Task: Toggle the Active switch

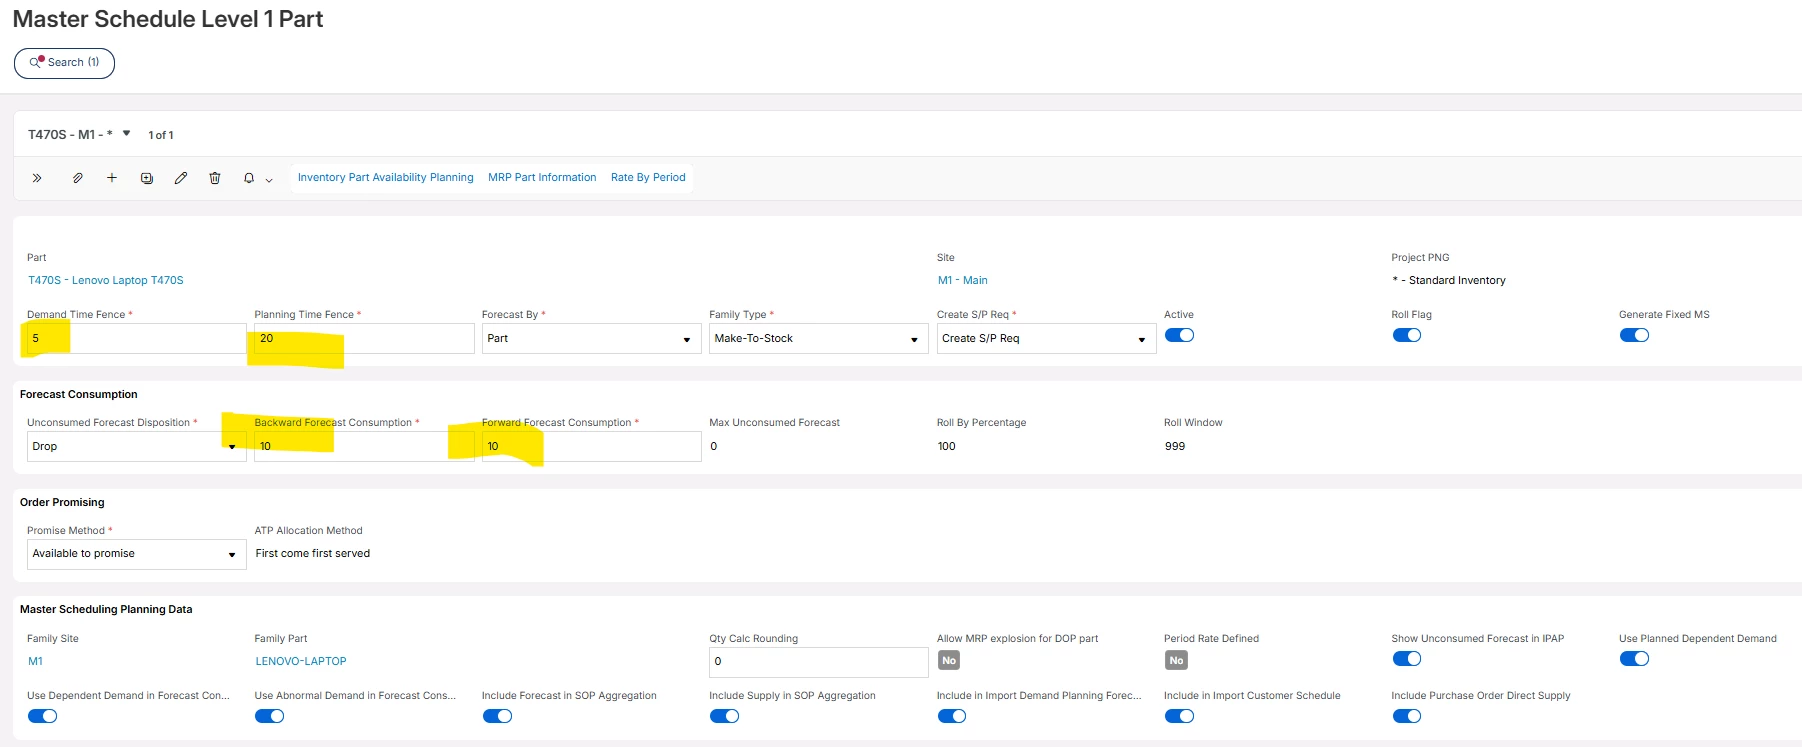Action: [x=1179, y=335]
